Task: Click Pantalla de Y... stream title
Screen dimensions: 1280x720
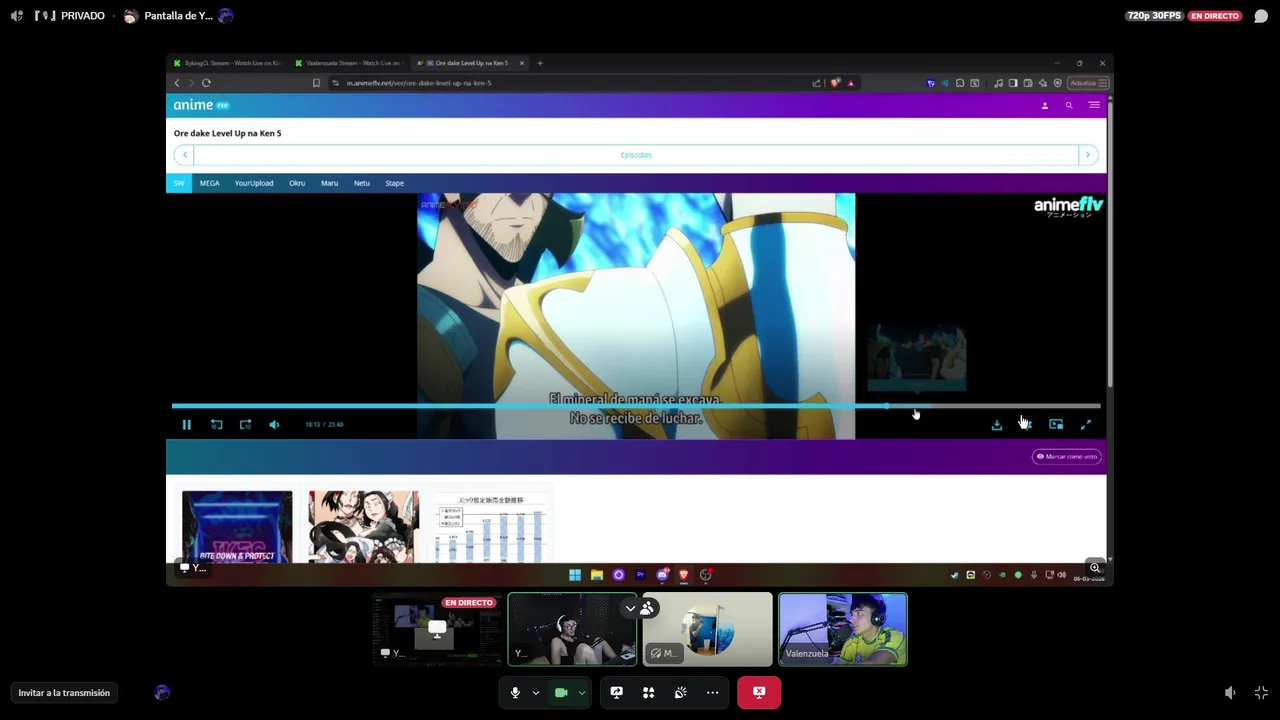Action: point(178,16)
